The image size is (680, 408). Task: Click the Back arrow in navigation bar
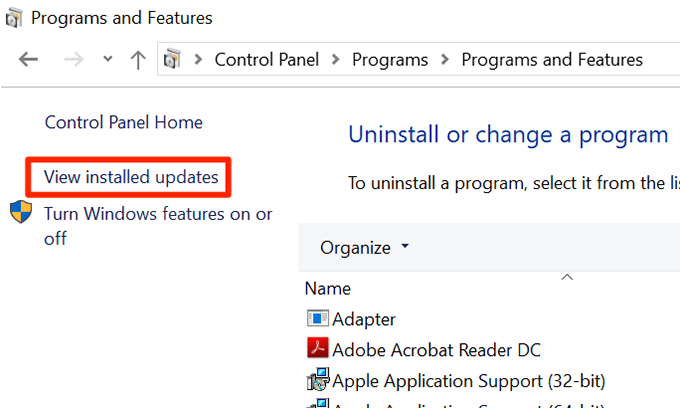[28, 59]
